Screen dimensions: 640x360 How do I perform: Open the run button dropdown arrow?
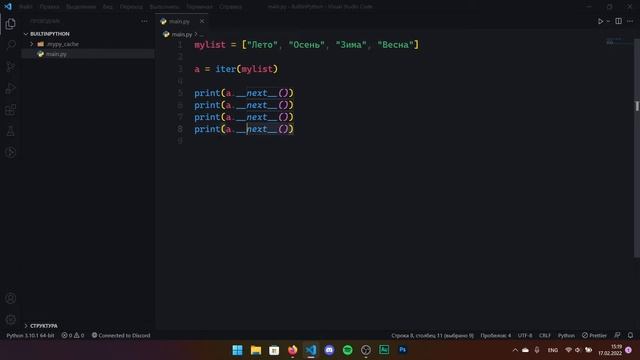(x=608, y=21)
